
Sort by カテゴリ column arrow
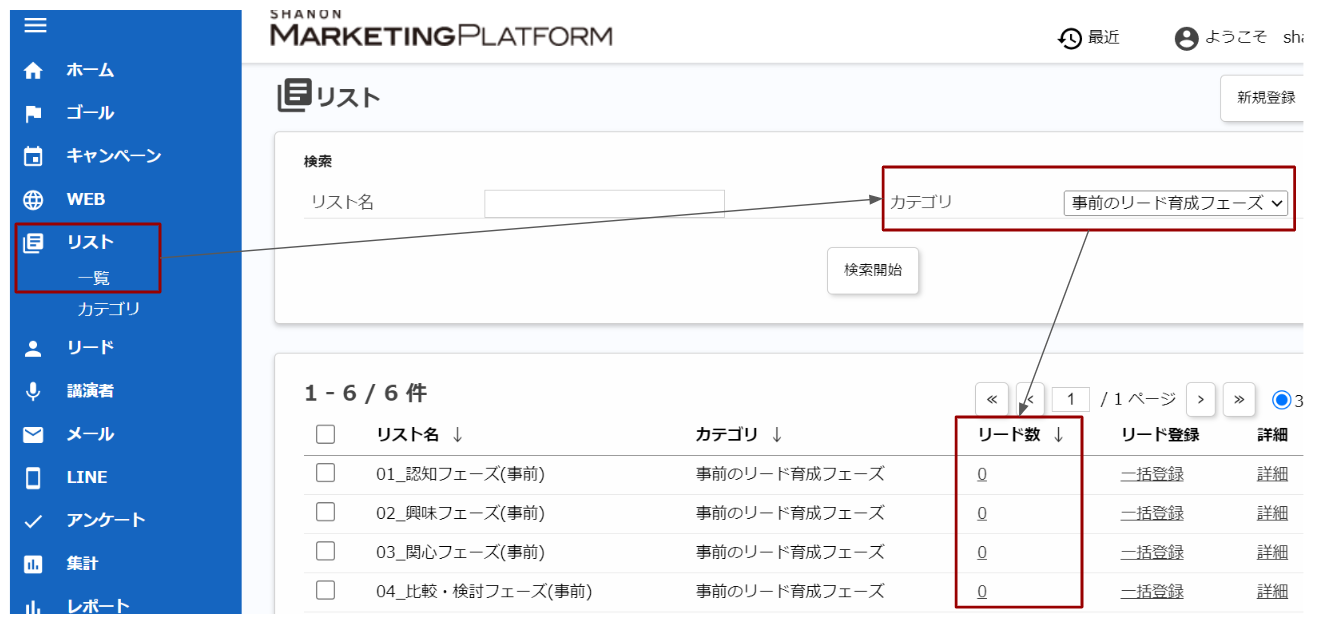click(776, 434)
